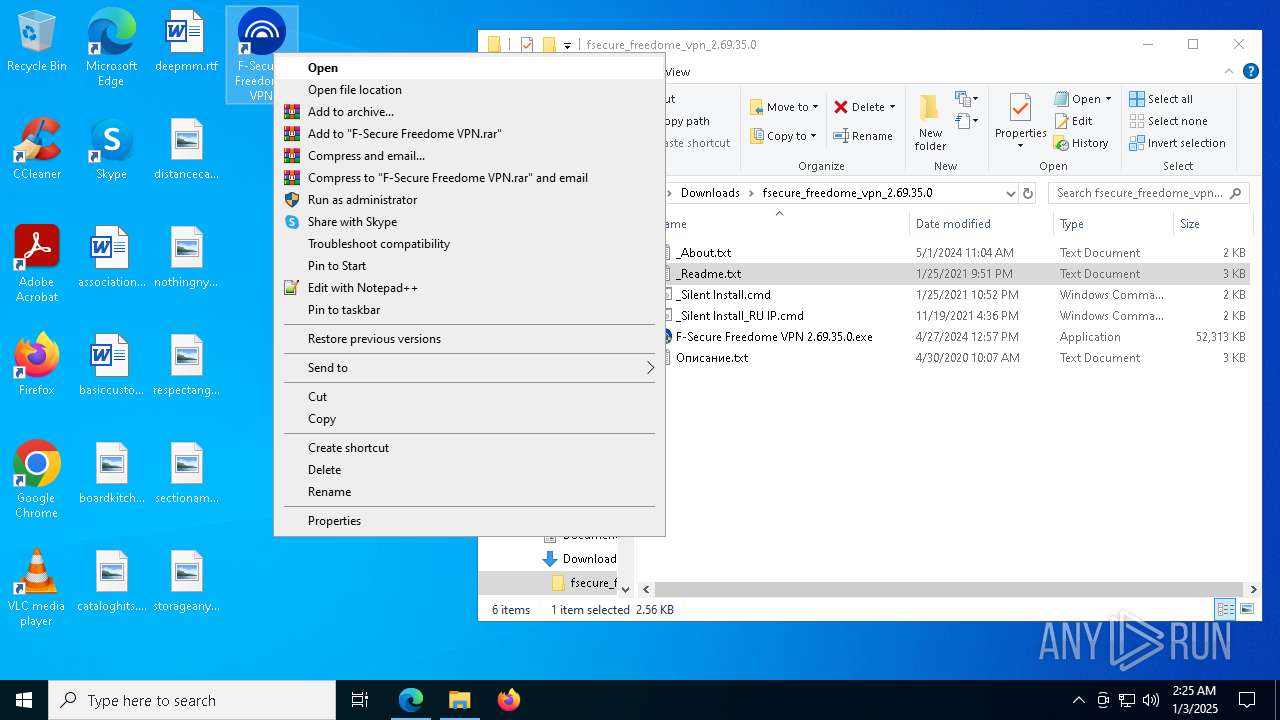Choose Open file location
This screenshot has height=720, width=1280.
(x=469, y=90)
